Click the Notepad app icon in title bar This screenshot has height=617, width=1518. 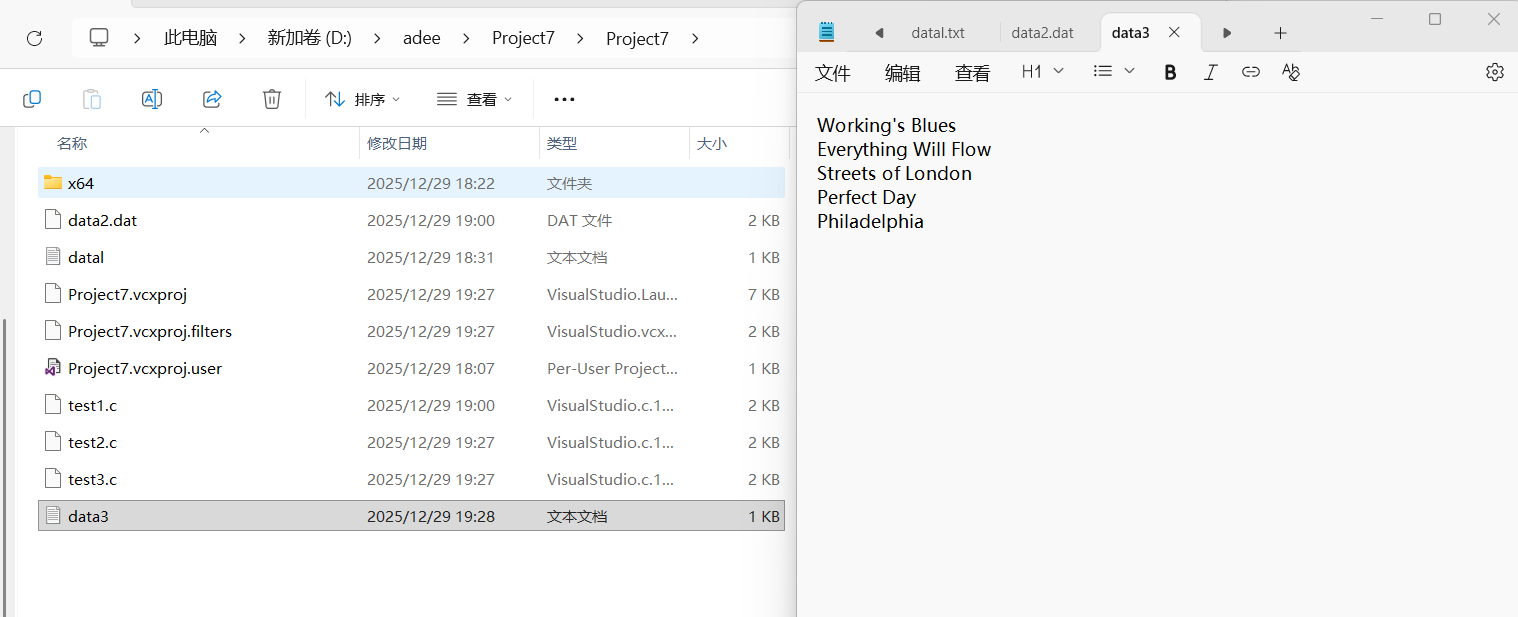pyautogui.click(x=826, y=32)
